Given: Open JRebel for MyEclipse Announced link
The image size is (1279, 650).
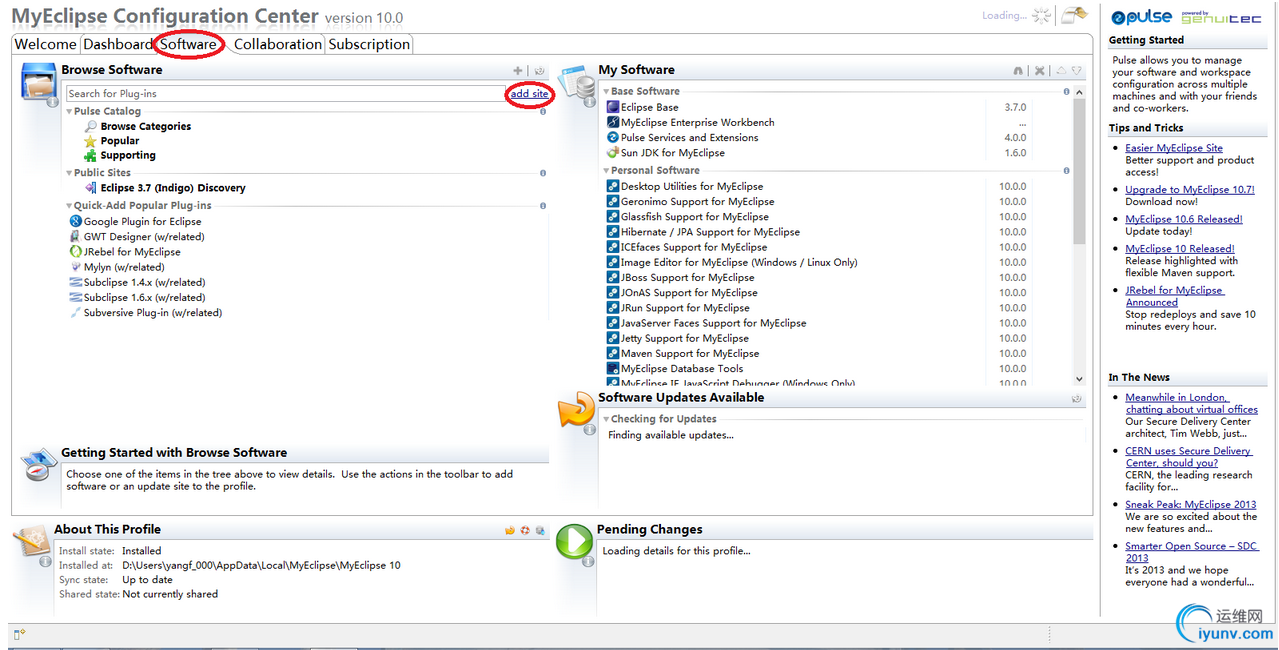Looking at the screenshot, I should (x=1175, y=296).
